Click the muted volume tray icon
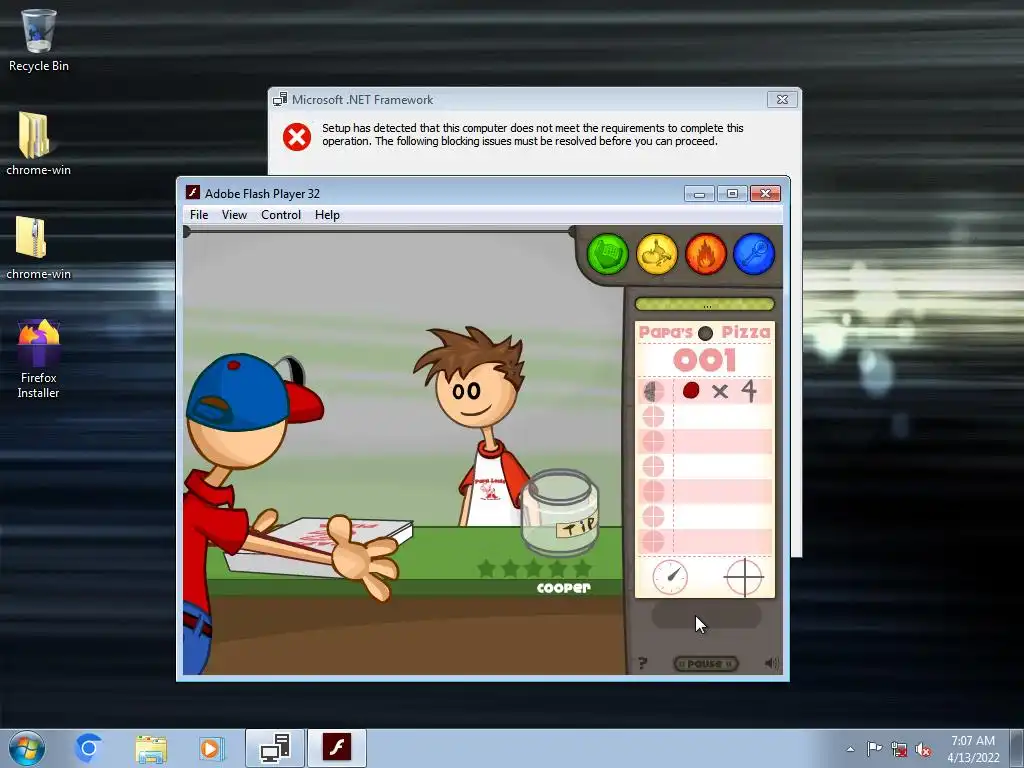The height and width of the screenshot is (768, 1024). [x=923, y=749]
